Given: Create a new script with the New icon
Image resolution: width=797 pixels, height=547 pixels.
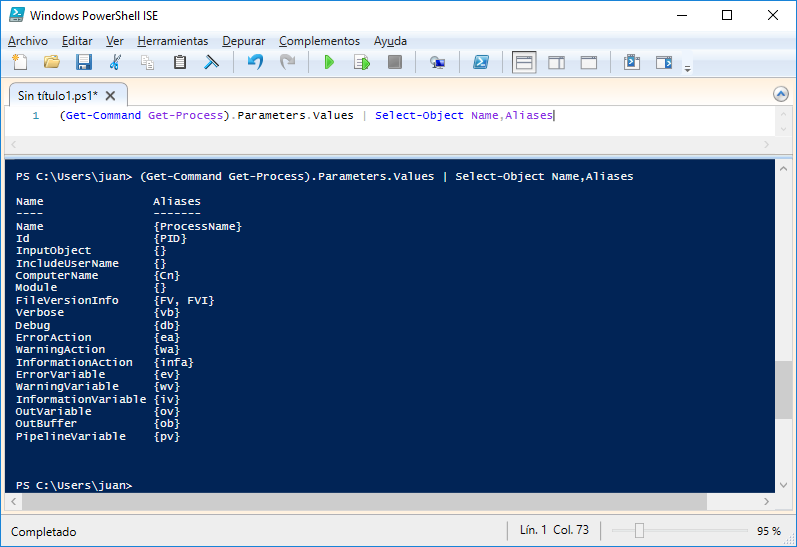Looking at the screenshot, I should [20, 62].
